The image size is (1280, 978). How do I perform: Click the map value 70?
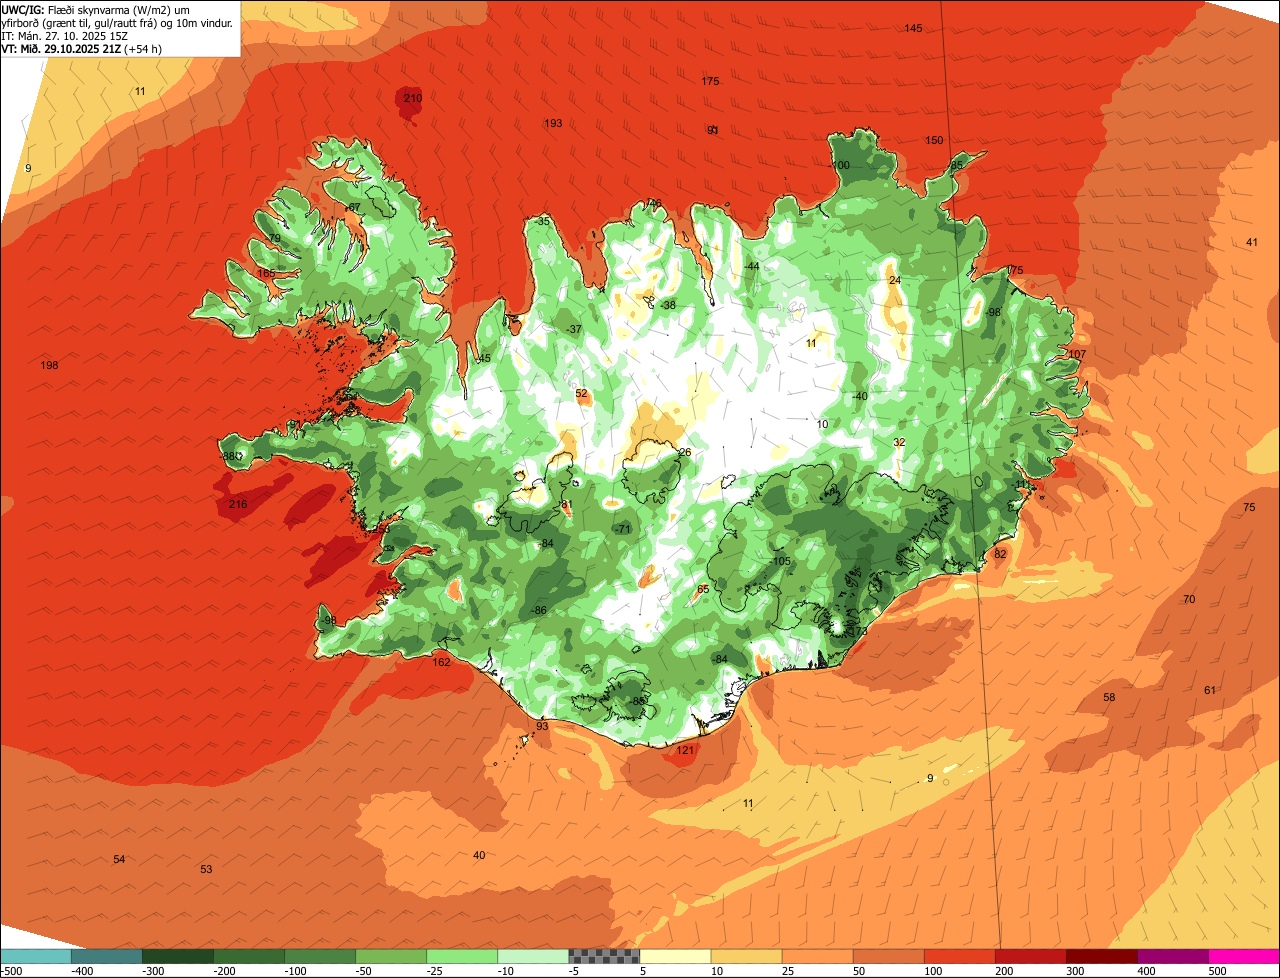(x=1189, y=599)
